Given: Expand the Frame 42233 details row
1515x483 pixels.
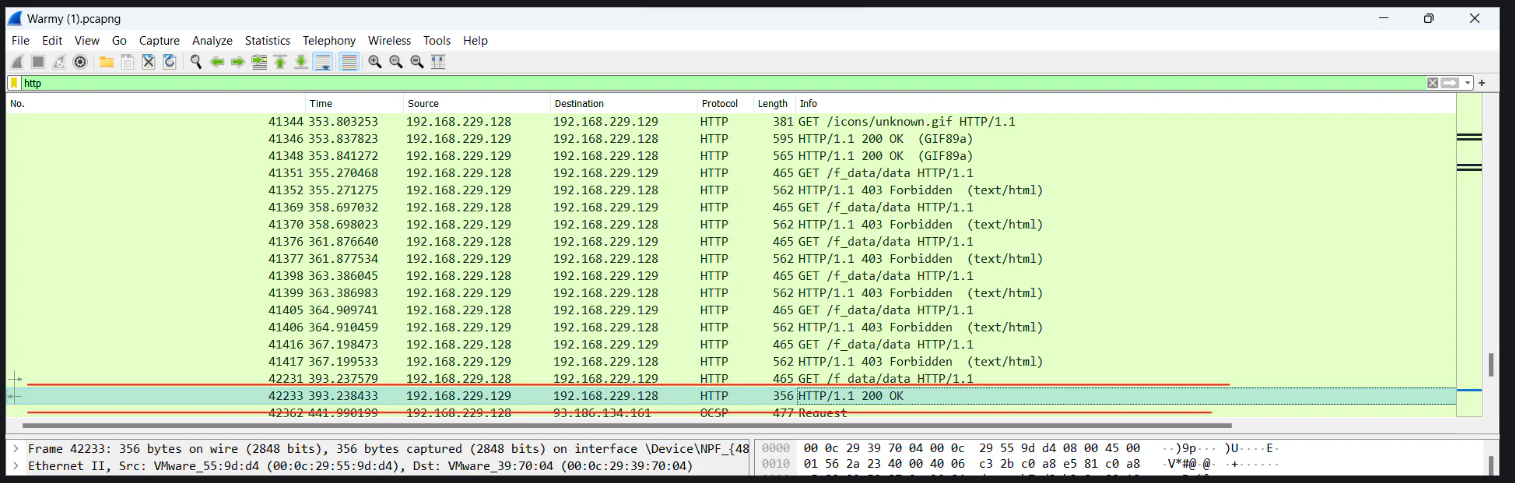Looking at the screenshot, I should 13,449.
